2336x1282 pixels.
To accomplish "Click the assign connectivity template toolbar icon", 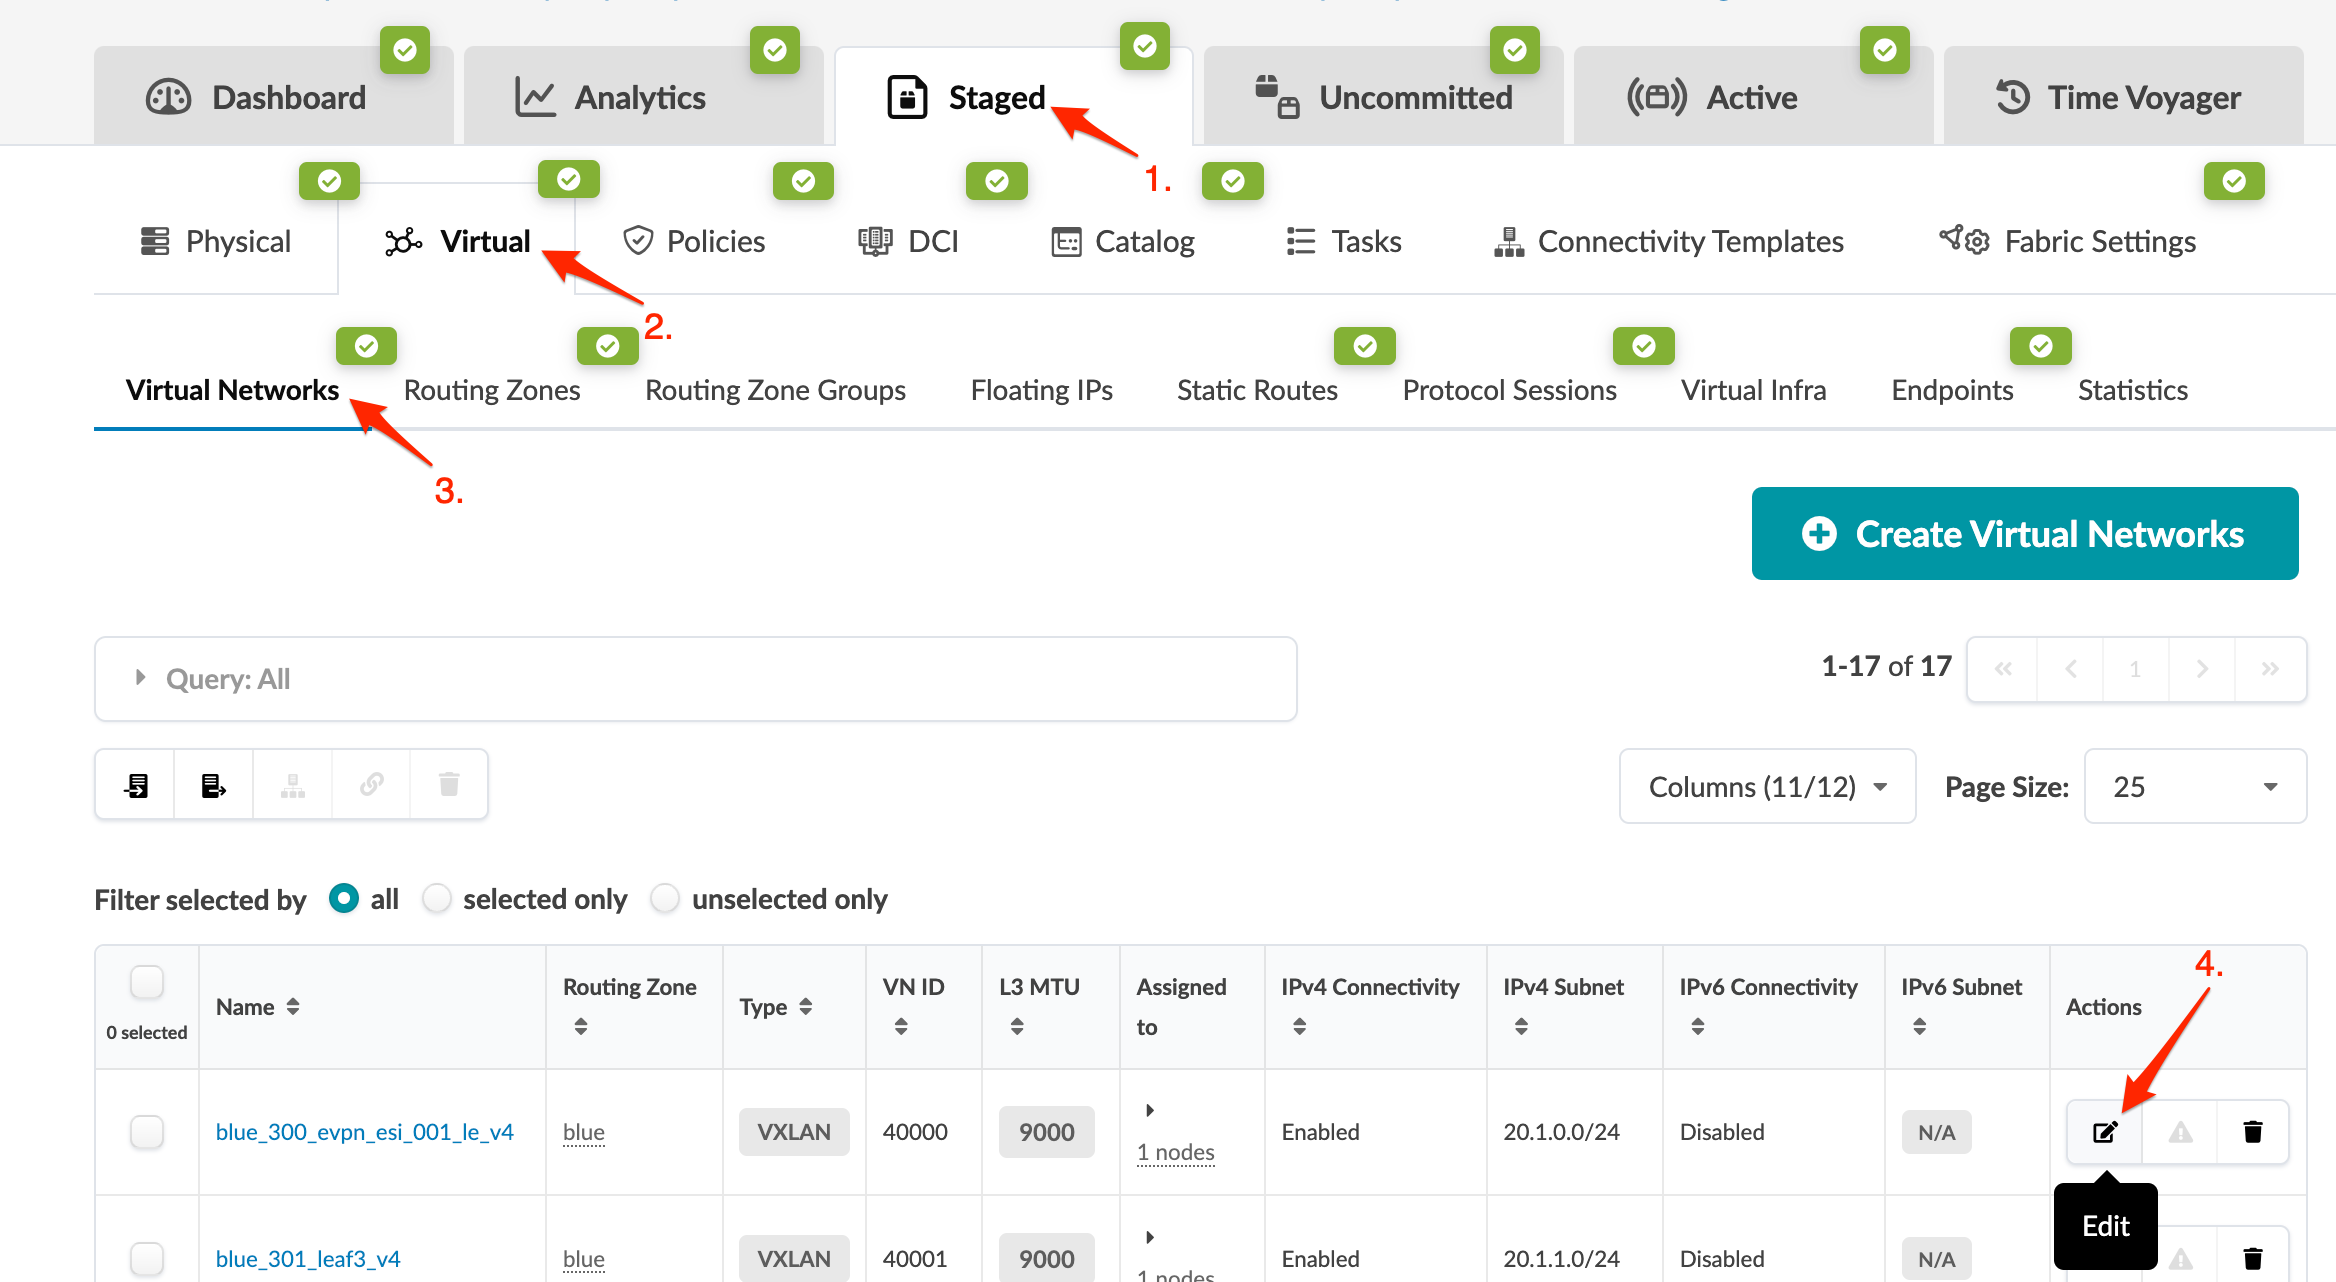I will [292, 785].
